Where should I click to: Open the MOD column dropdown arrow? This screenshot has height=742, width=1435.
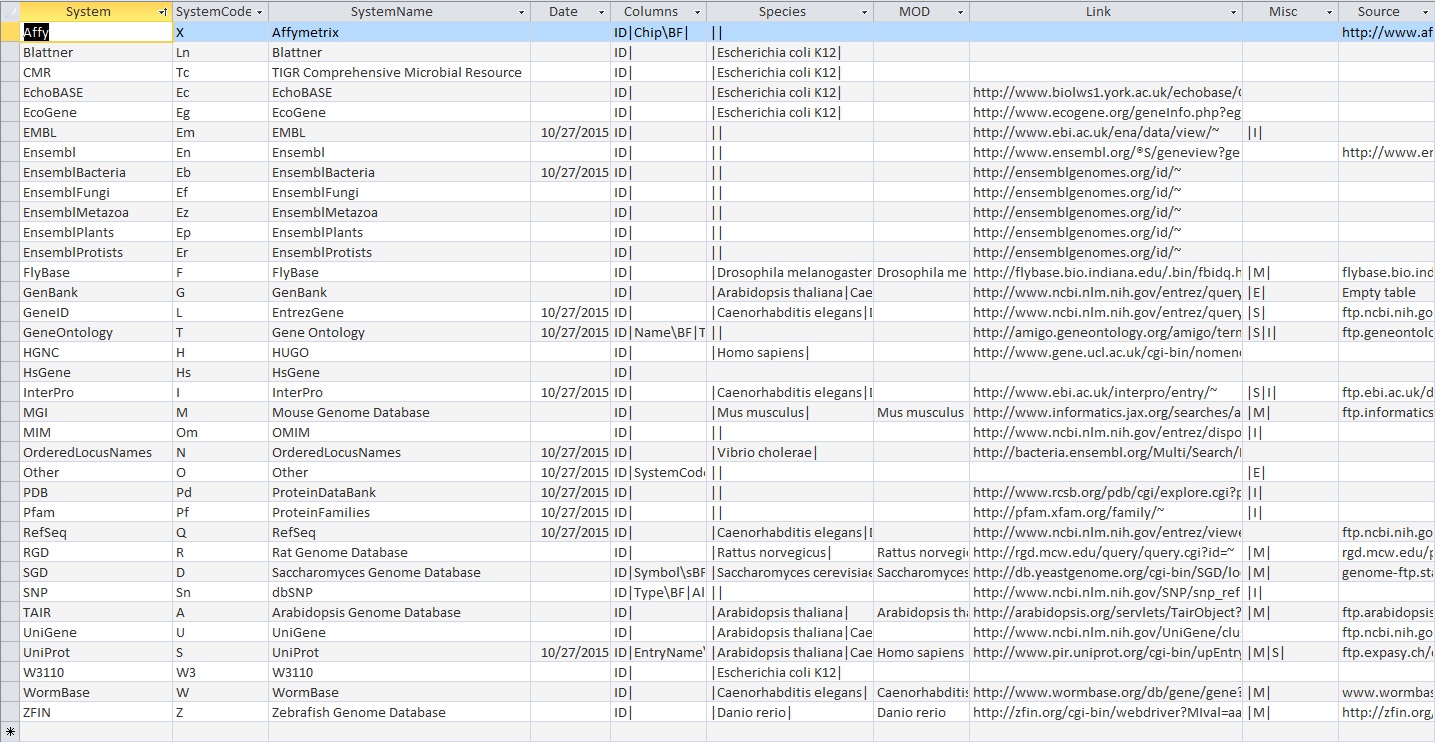[x=960, y=12]
